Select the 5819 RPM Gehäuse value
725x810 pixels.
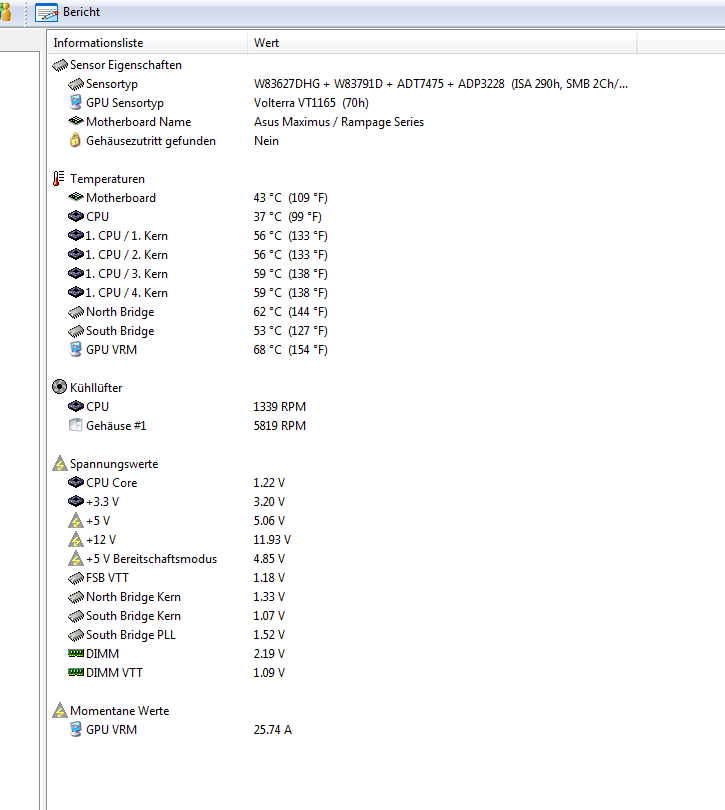point(280,426)
